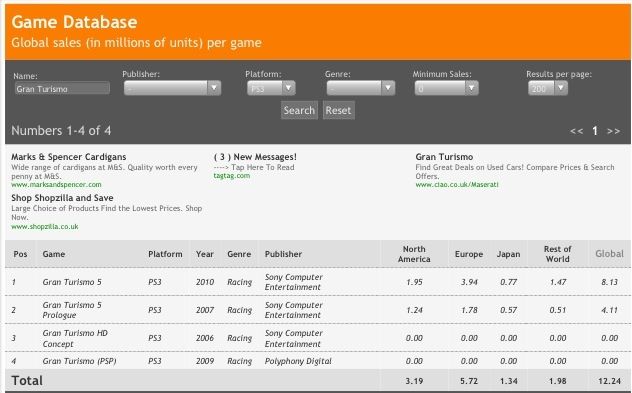The width and height of the screenshot is (632, 393).
Task: Go to next page with >> arrows
Action: point(613,131)
